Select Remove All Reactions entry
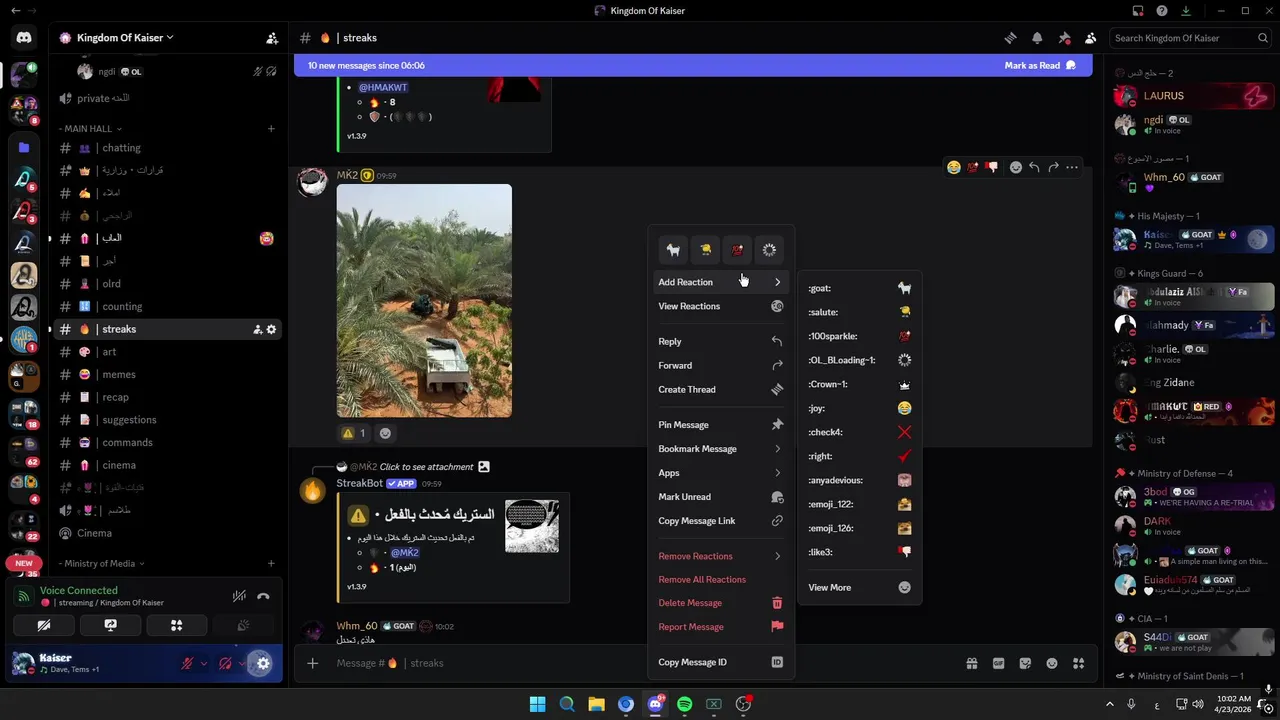The image size is (1280, 720). [x=720, y=579]
